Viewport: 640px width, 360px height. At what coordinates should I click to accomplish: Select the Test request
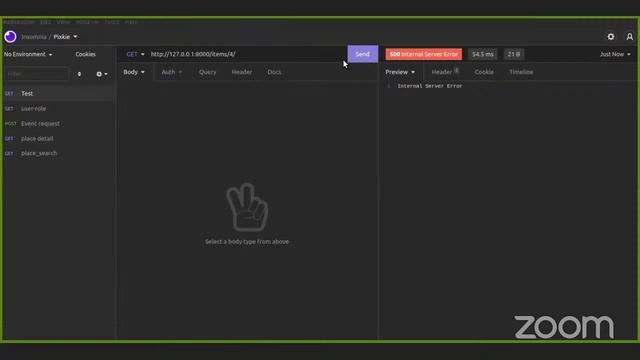coord(59,93)
